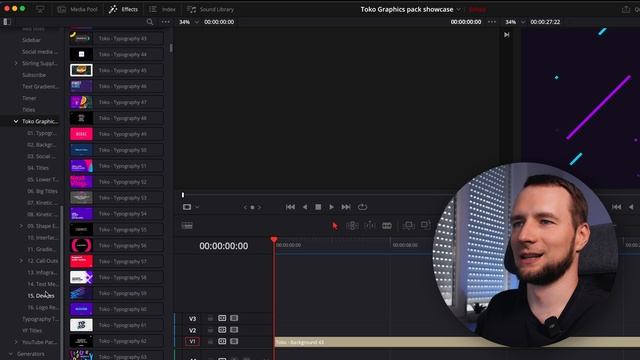Disable the V3 video track

pos(234,318)
